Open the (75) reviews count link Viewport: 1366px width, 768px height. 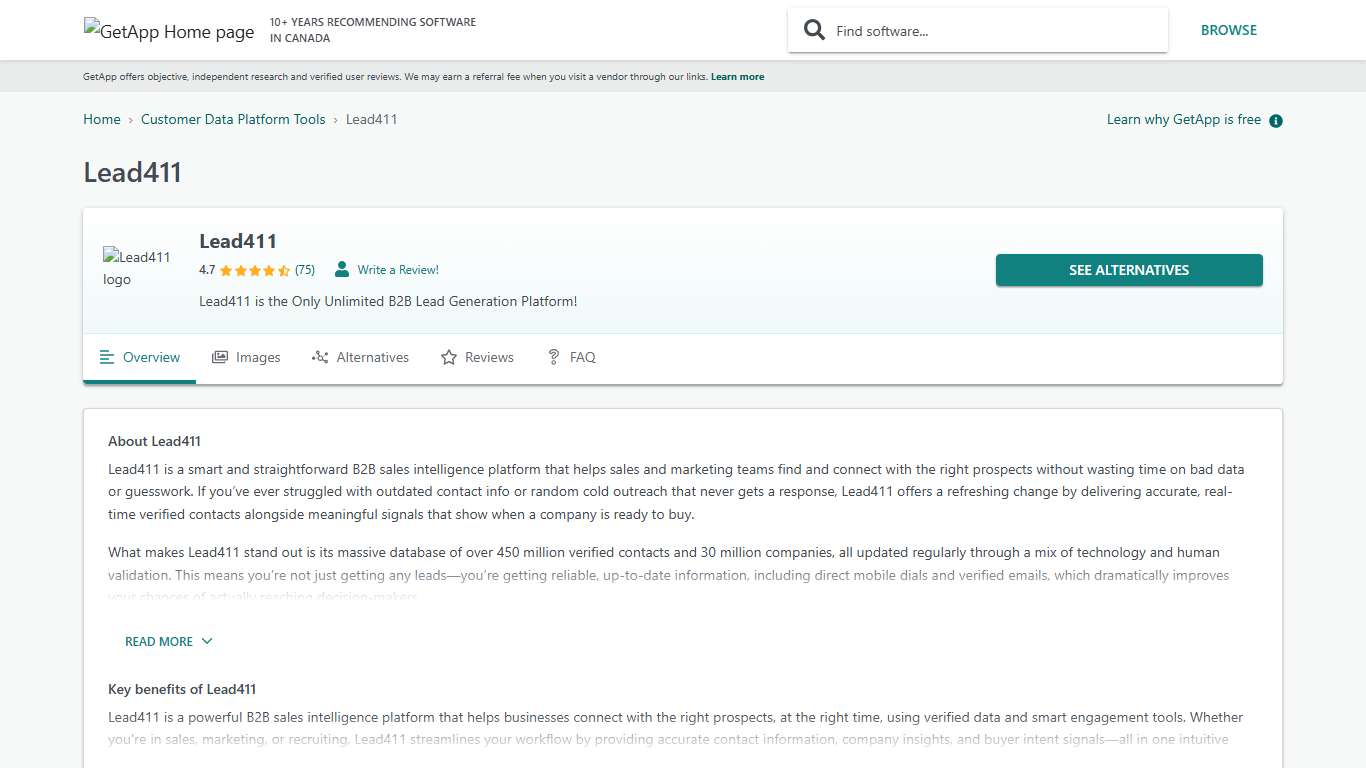[x=305, y=270]
